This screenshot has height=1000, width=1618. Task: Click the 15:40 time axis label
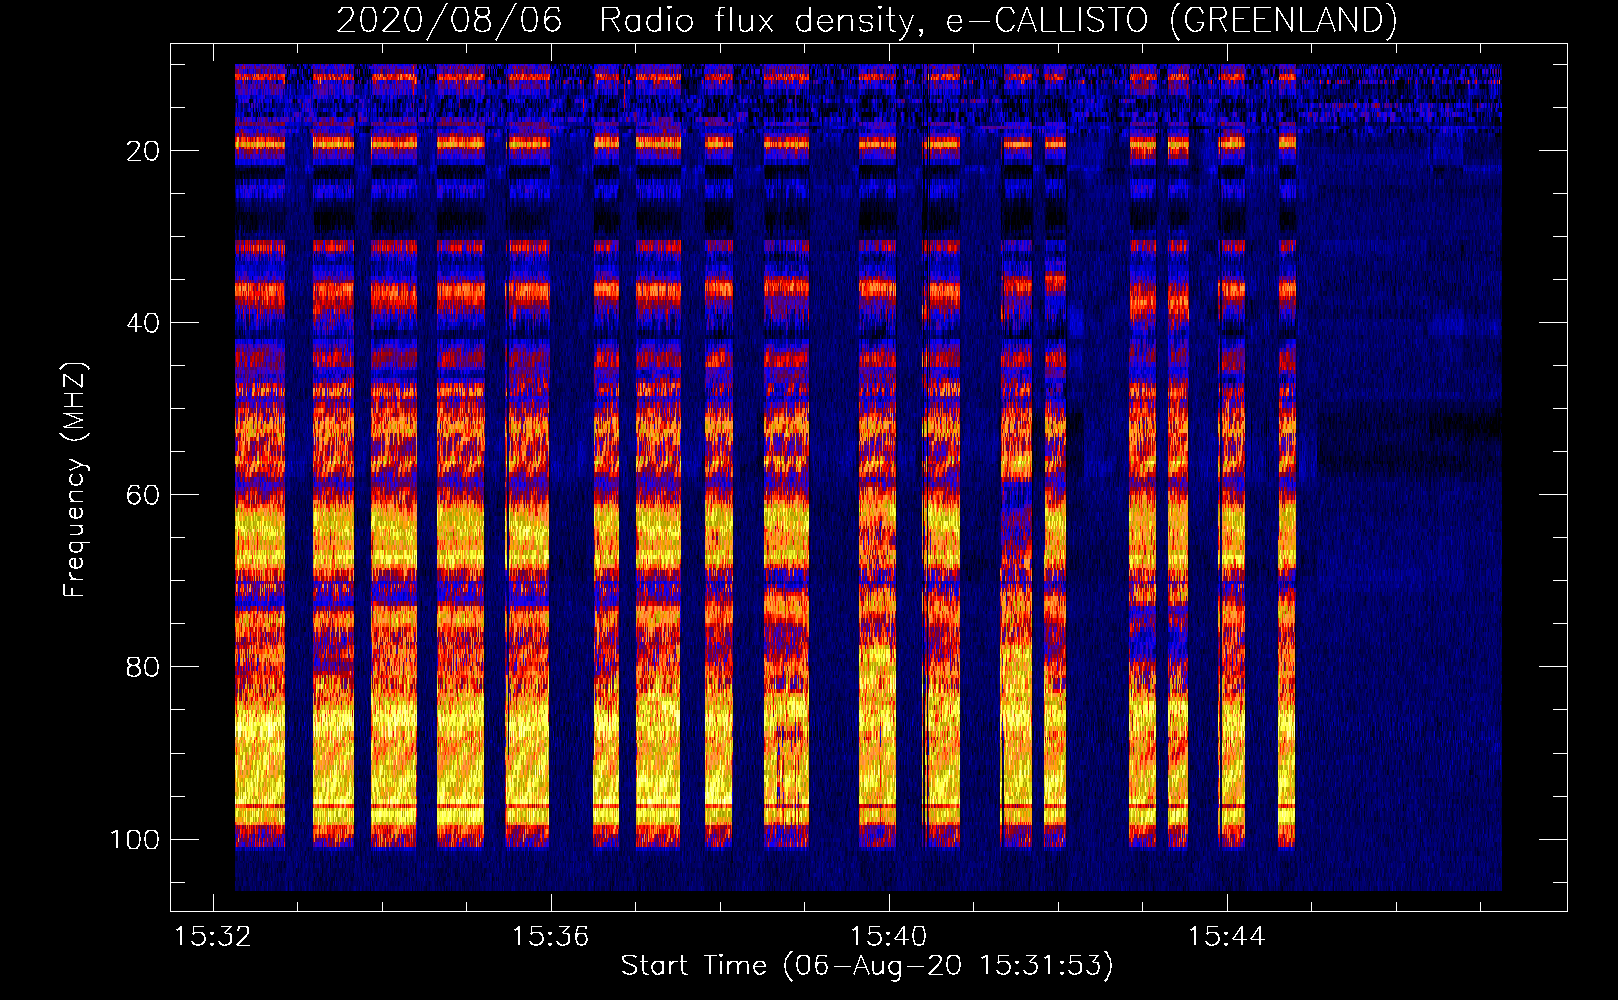coord(888,937)
